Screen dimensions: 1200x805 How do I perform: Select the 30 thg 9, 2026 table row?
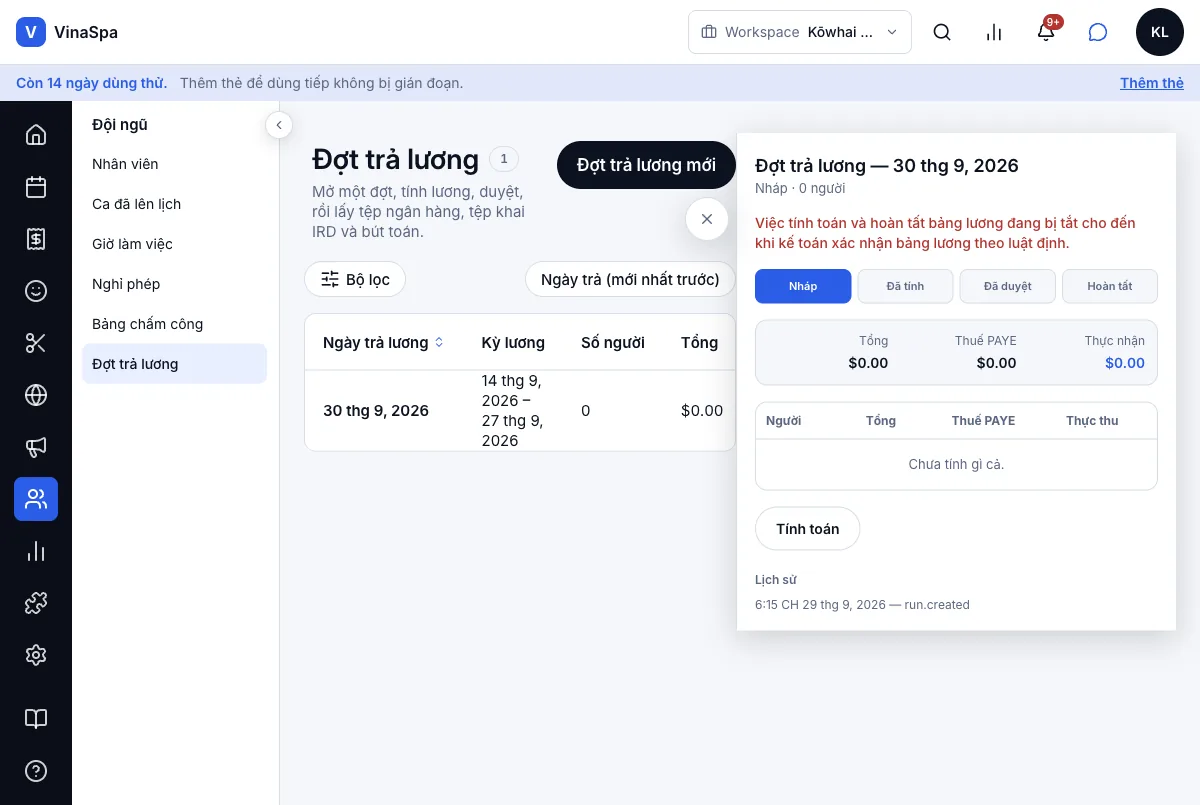[520, 411]
